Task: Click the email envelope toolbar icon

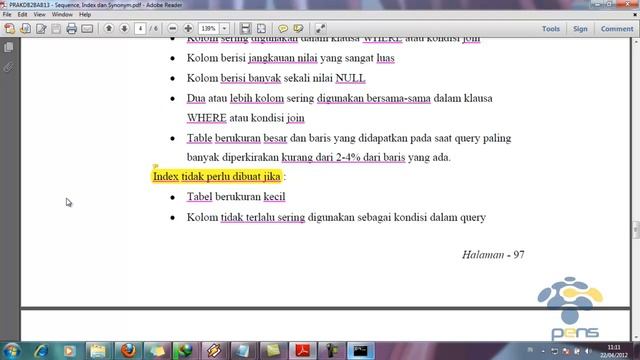Action: (x=87, y=29)
